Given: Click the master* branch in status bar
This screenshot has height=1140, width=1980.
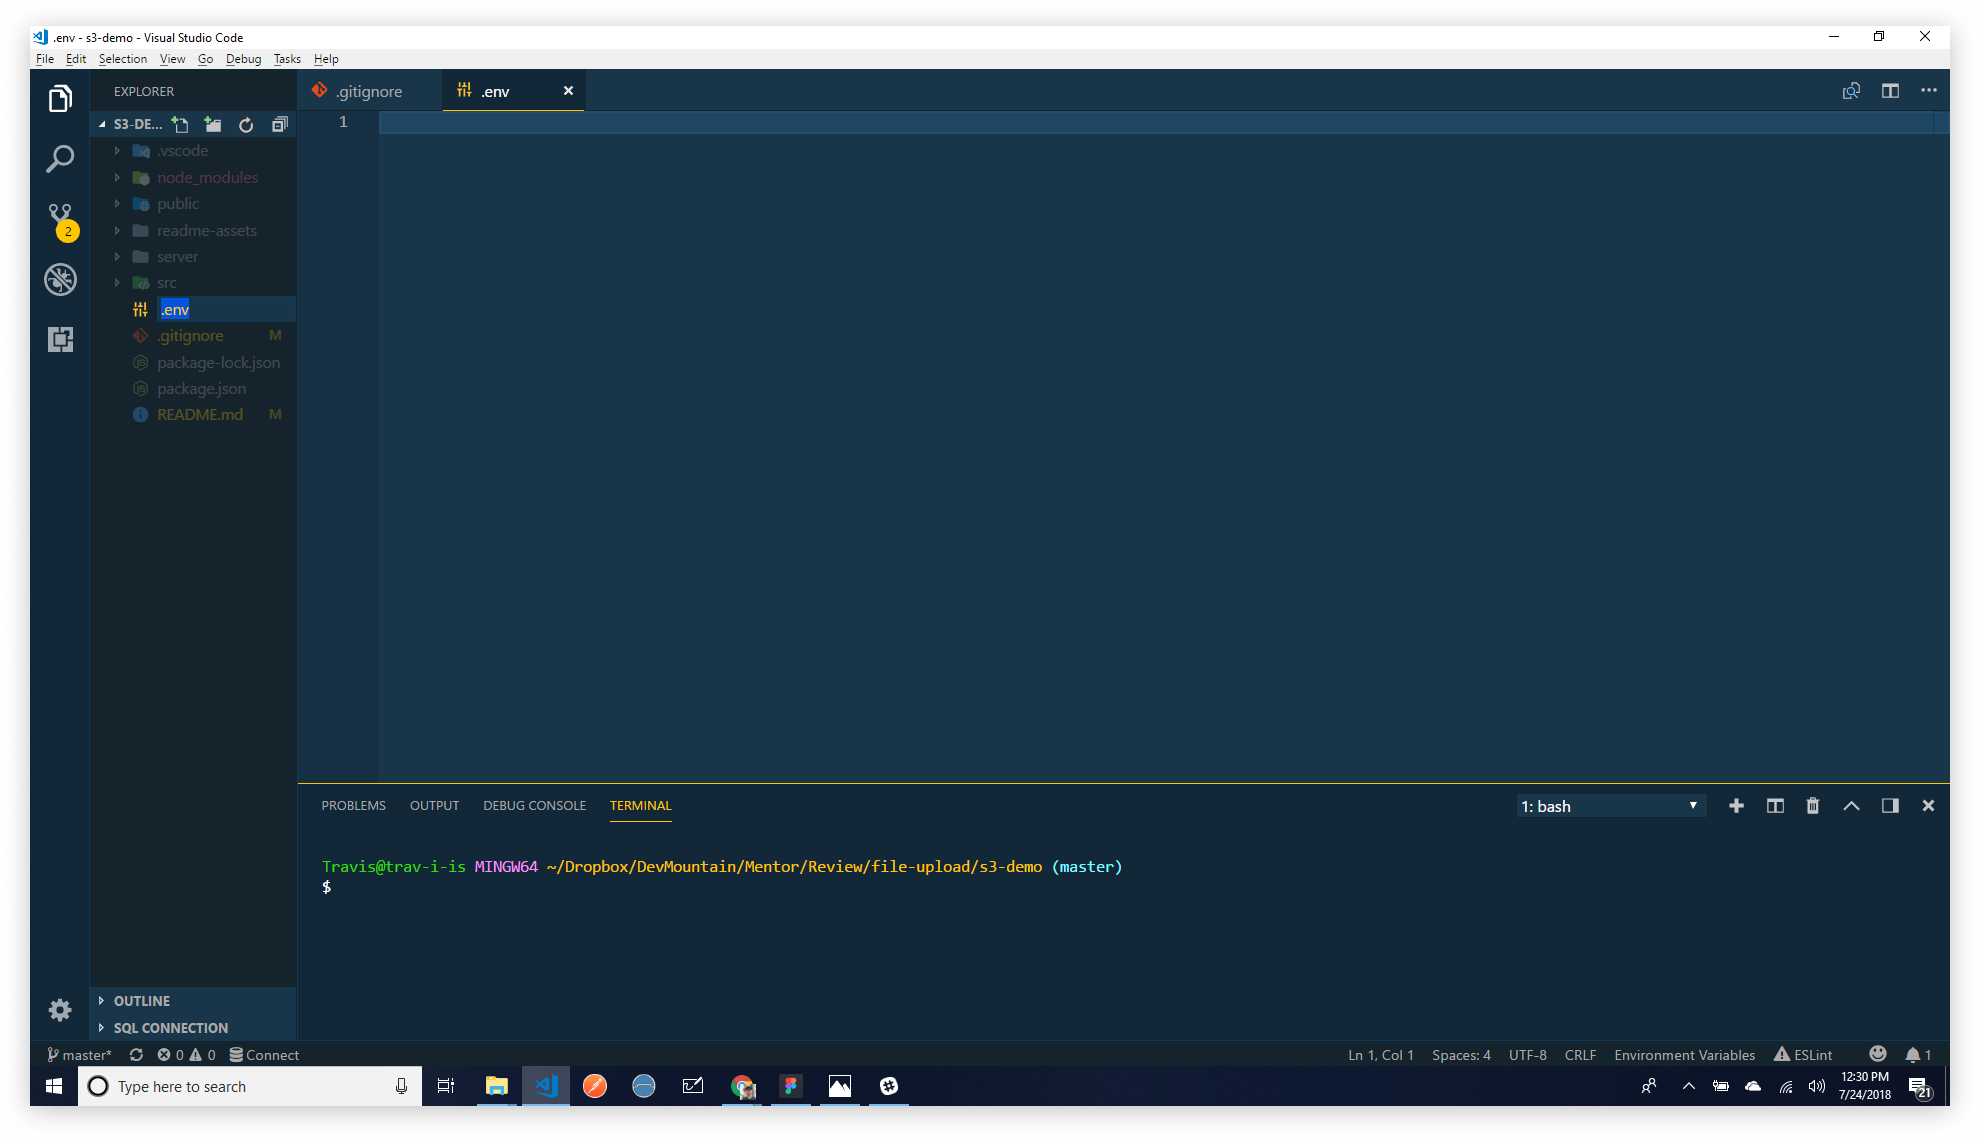Looking at the screenshot, I should click(79, 1055).
